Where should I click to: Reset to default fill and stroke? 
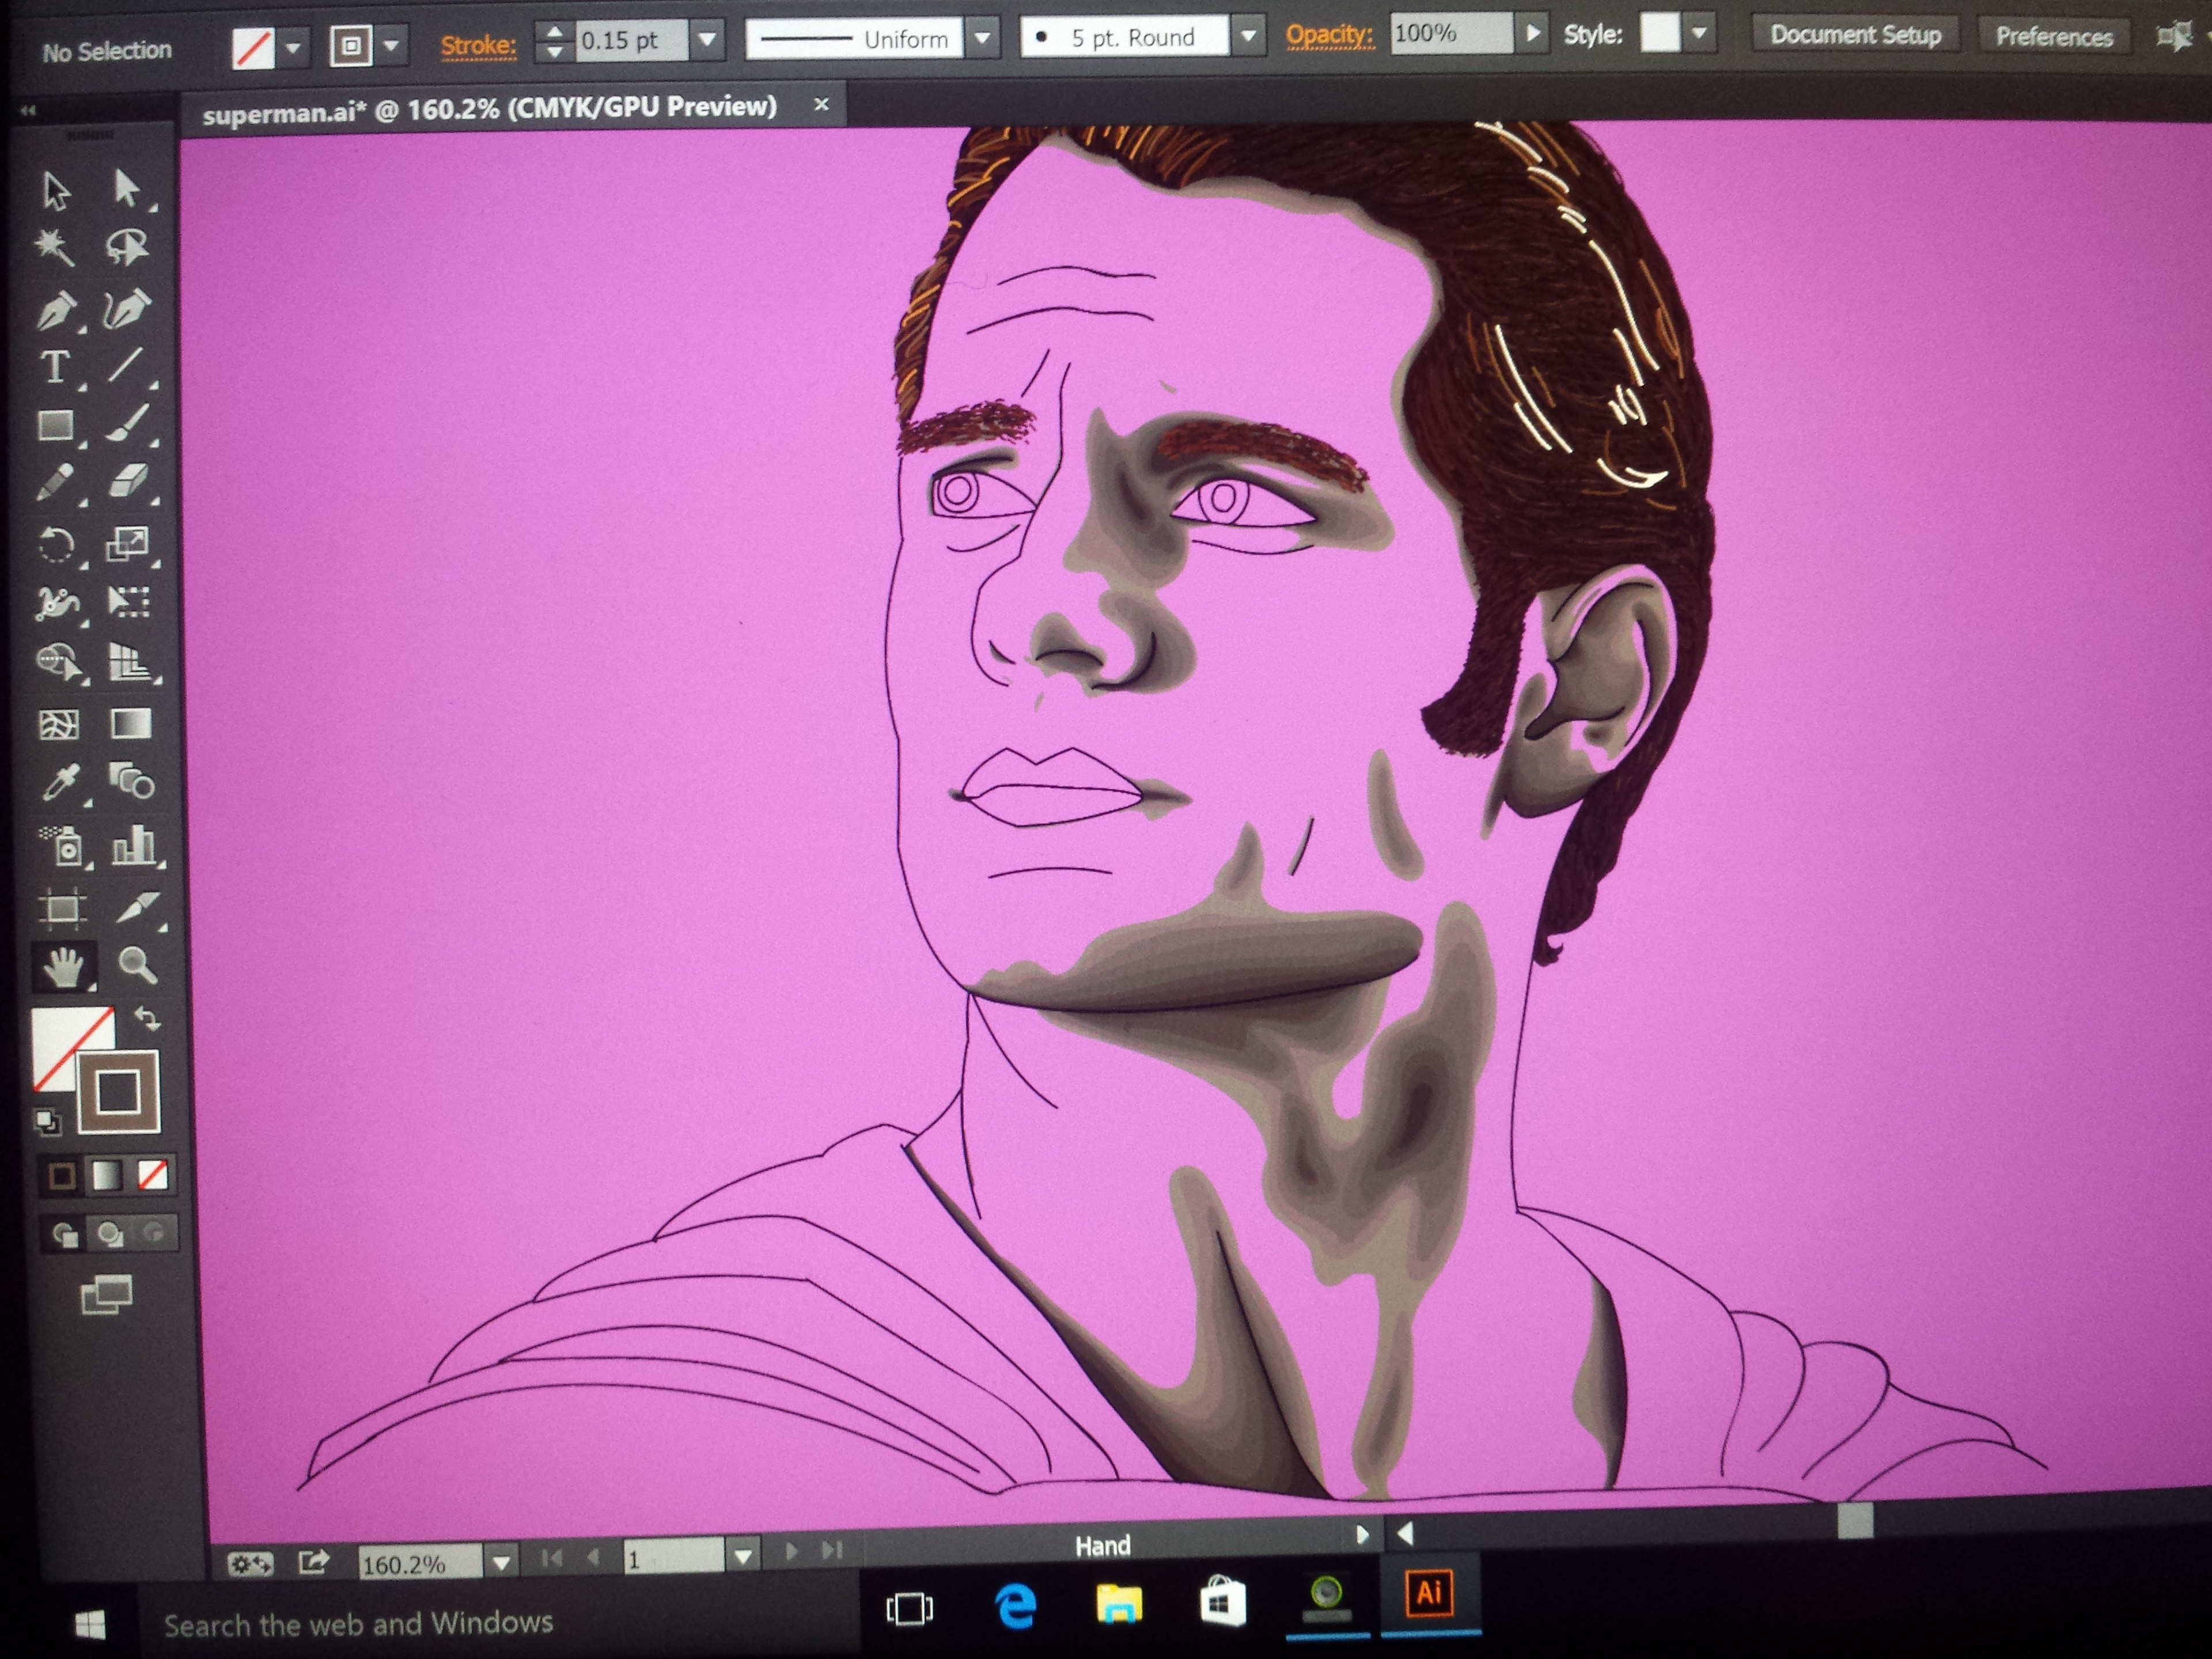point(46,1123)
